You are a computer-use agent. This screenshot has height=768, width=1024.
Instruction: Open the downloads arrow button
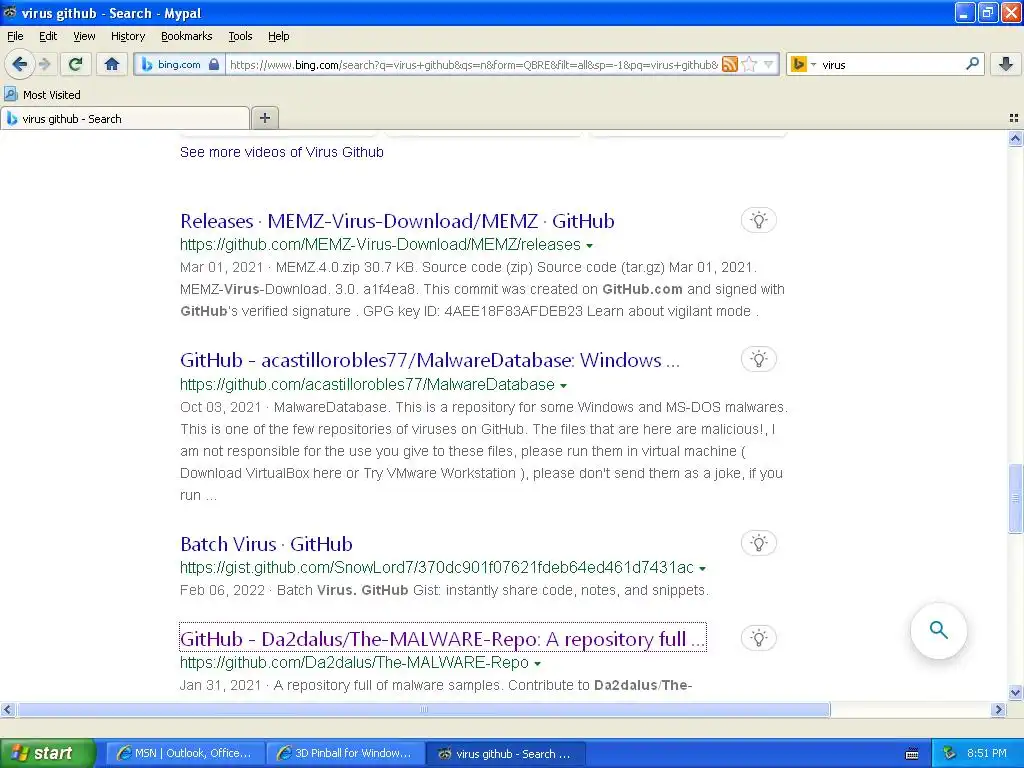pyautogui.click(x=1006, y=64)
